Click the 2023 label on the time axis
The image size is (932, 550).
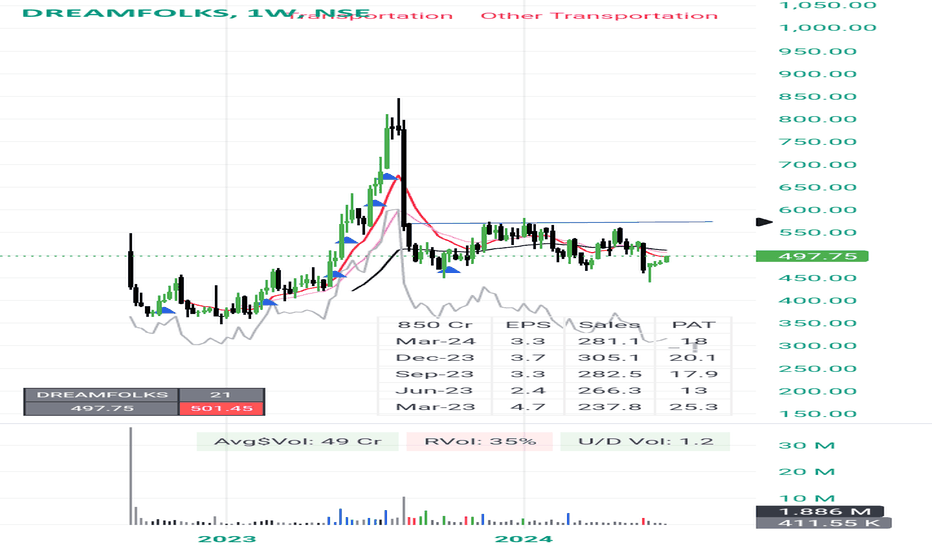pyautogui.click(x=226, y=539)
